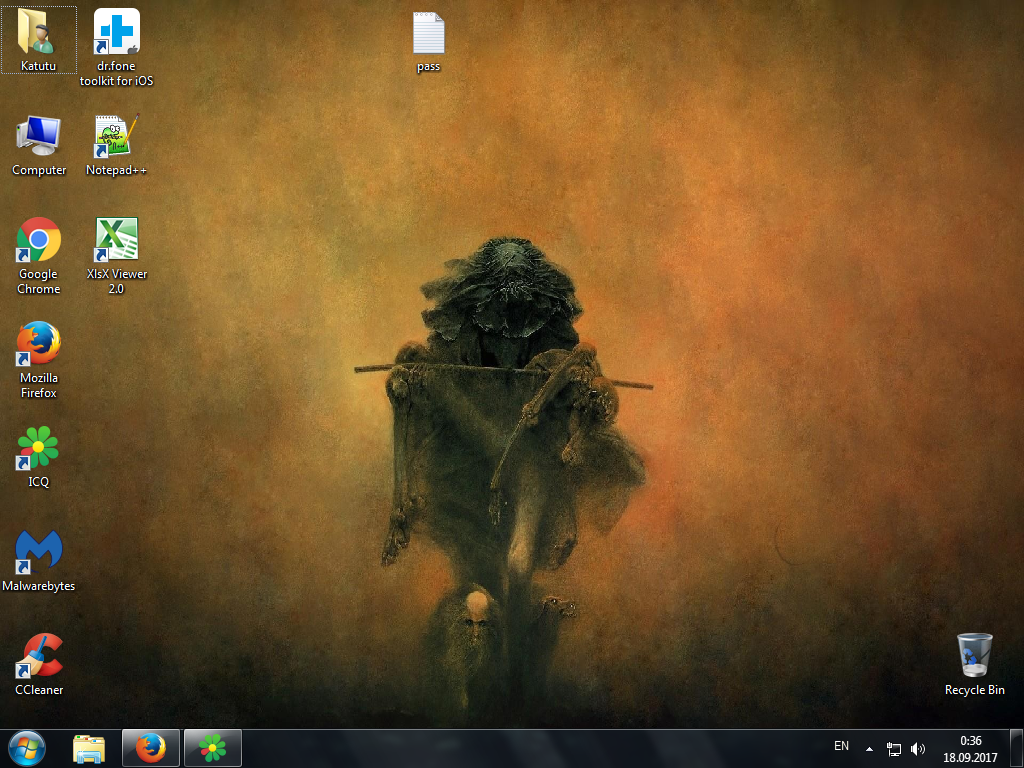Open the speaker volume control
Screen dimensions: 1024x768
click(x=918, y=748)
